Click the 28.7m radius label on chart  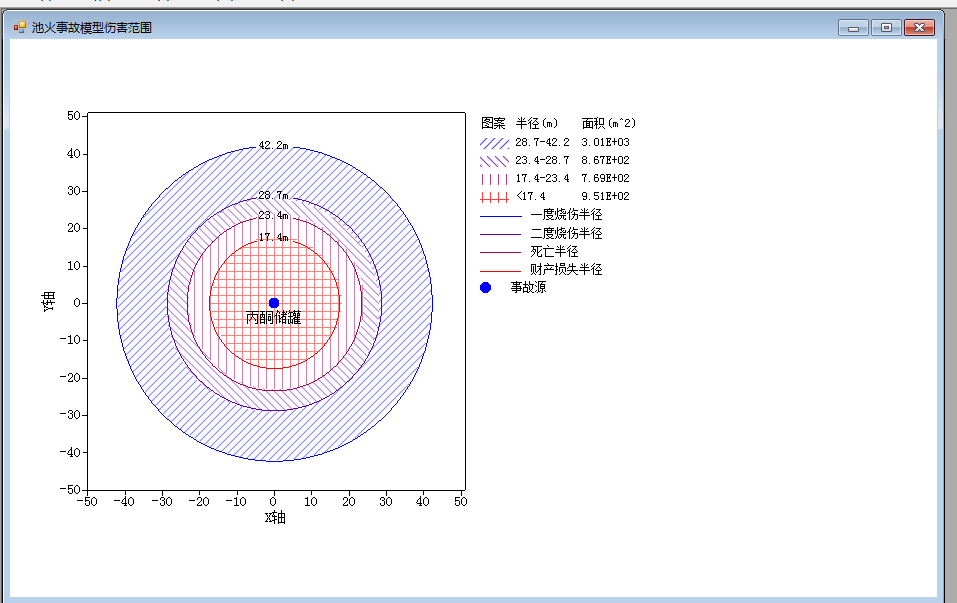pyautogui.click(x=273, y=195)
